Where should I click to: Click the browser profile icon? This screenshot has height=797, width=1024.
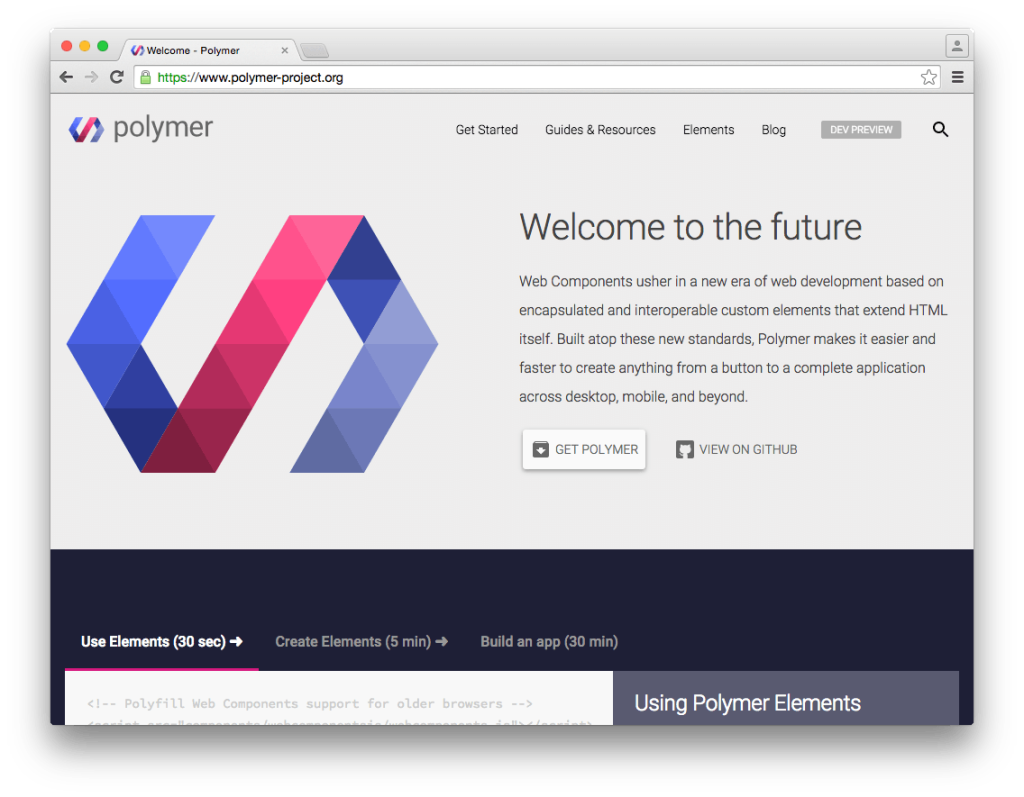pyautogui.click(x=957, y=45)
